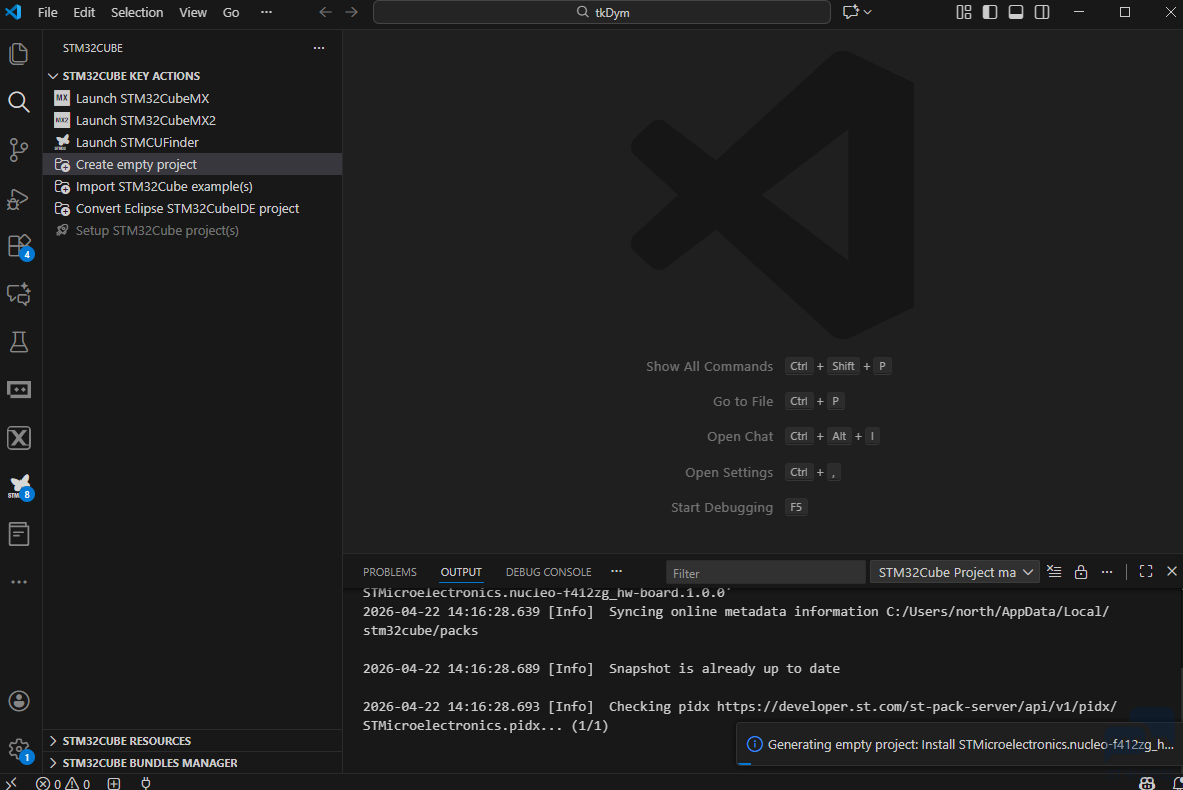Screen dimensions: 1183x790
Task: Switch to the PROBLEMS tab
Action: (x=389, y=572)
